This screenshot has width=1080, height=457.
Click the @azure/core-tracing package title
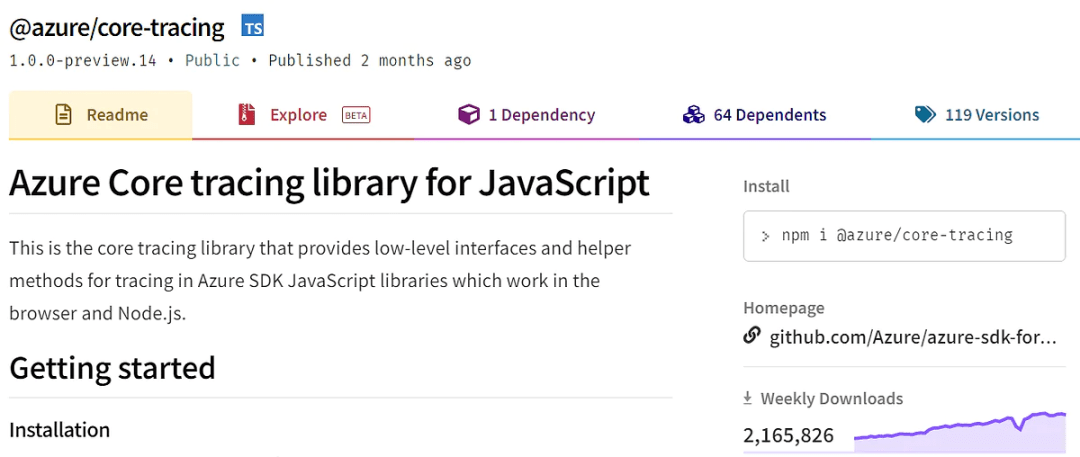tap(118, 27)
